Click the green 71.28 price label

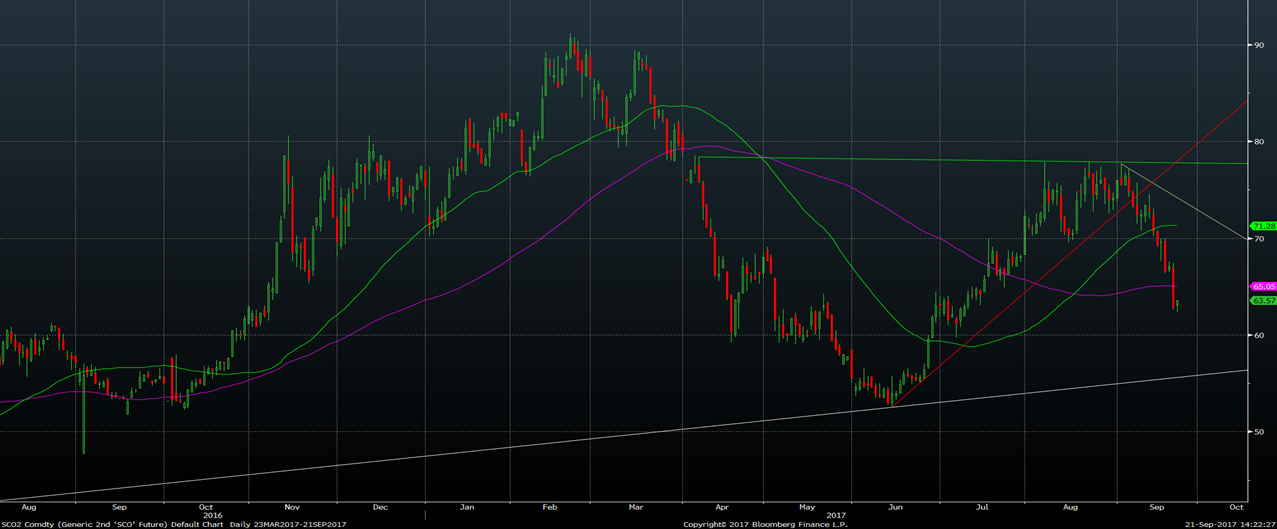click(x=1263, y=226)
